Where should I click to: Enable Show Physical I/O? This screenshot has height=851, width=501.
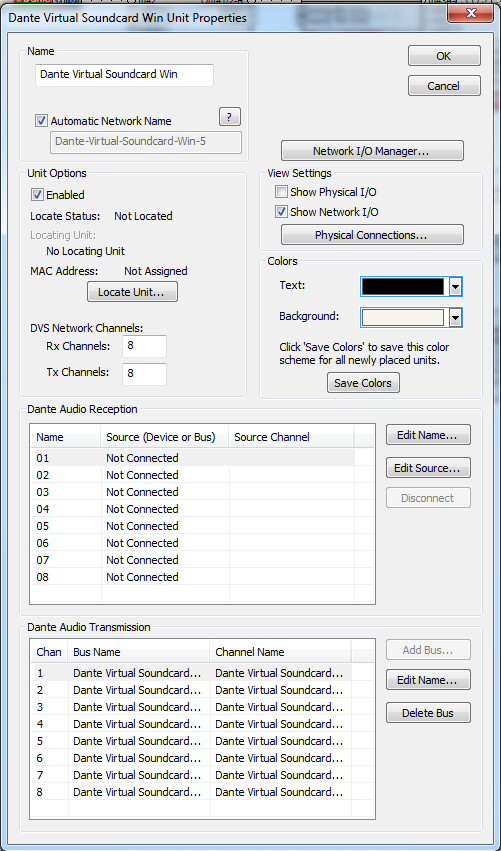(x=281, y=192)
